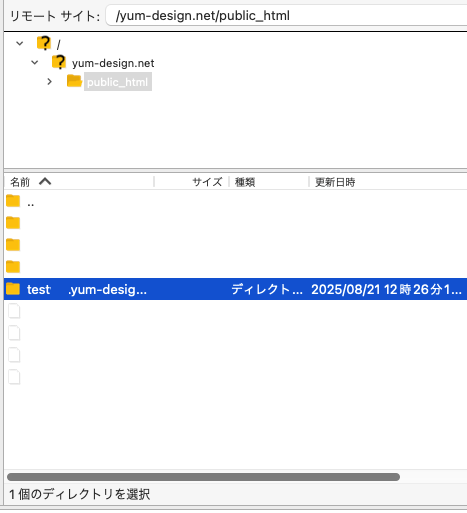Select yum-design.net in the directory tree
The image size is (467, 513).
point(113,63)
